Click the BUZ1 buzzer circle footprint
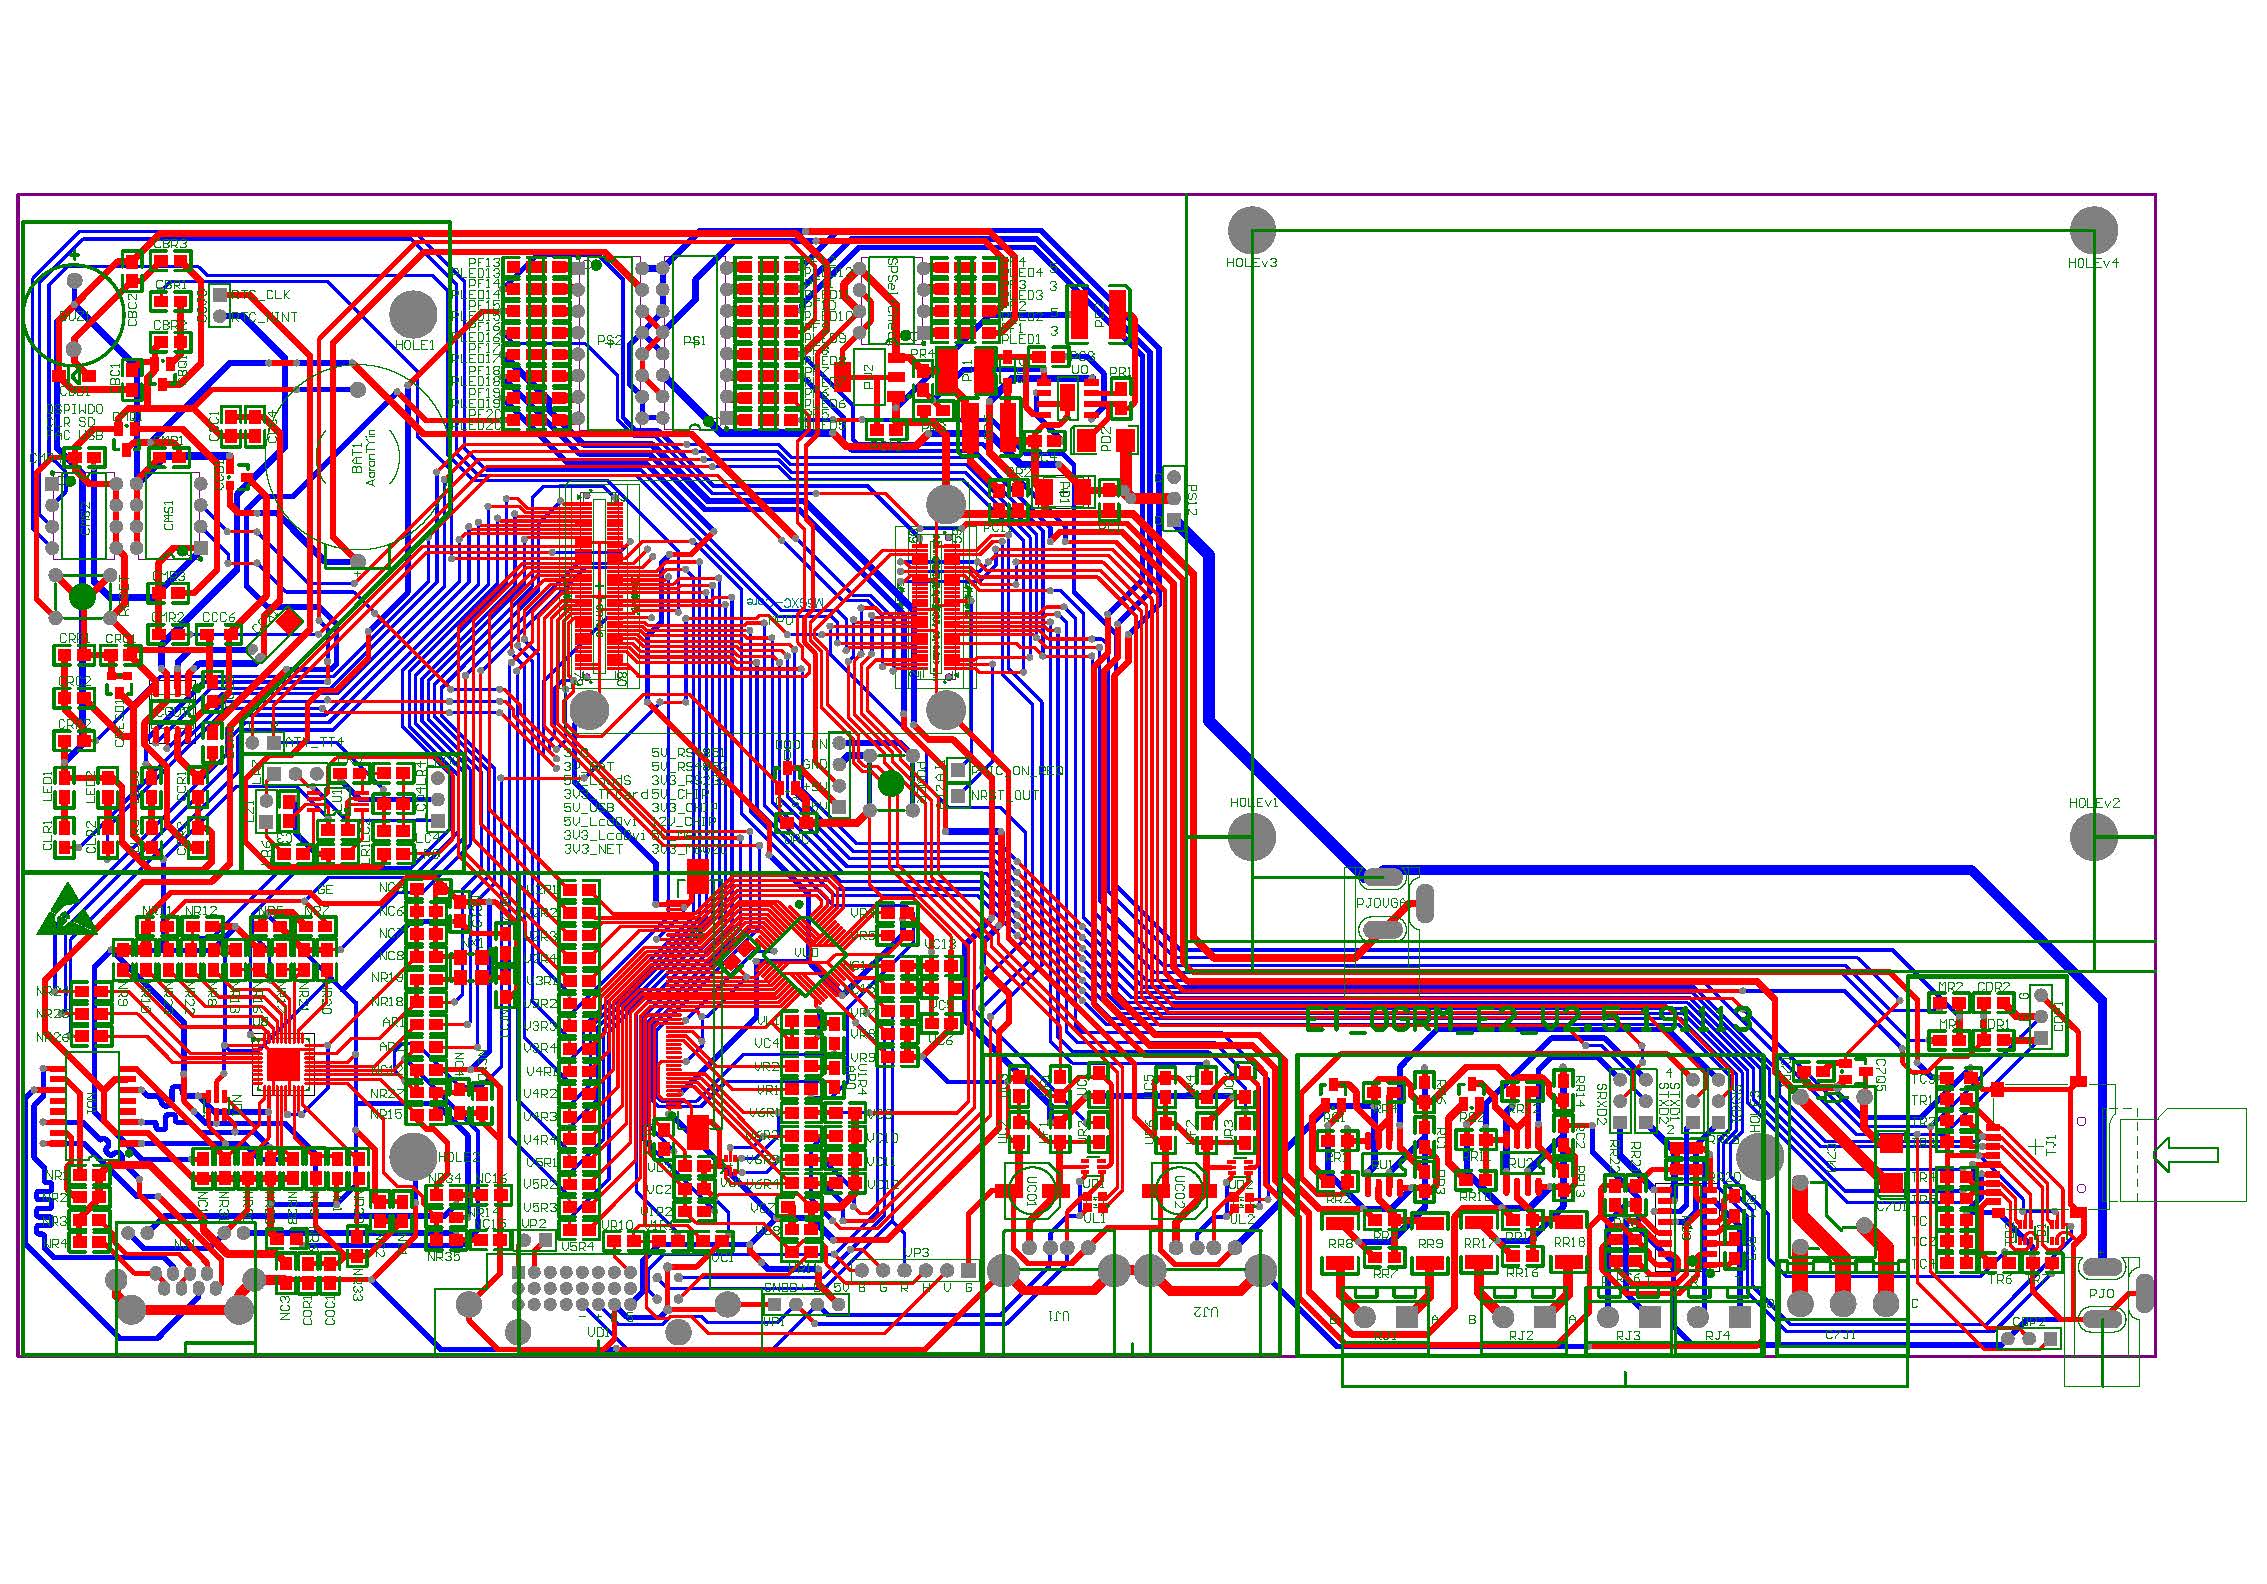 point(73,314)
